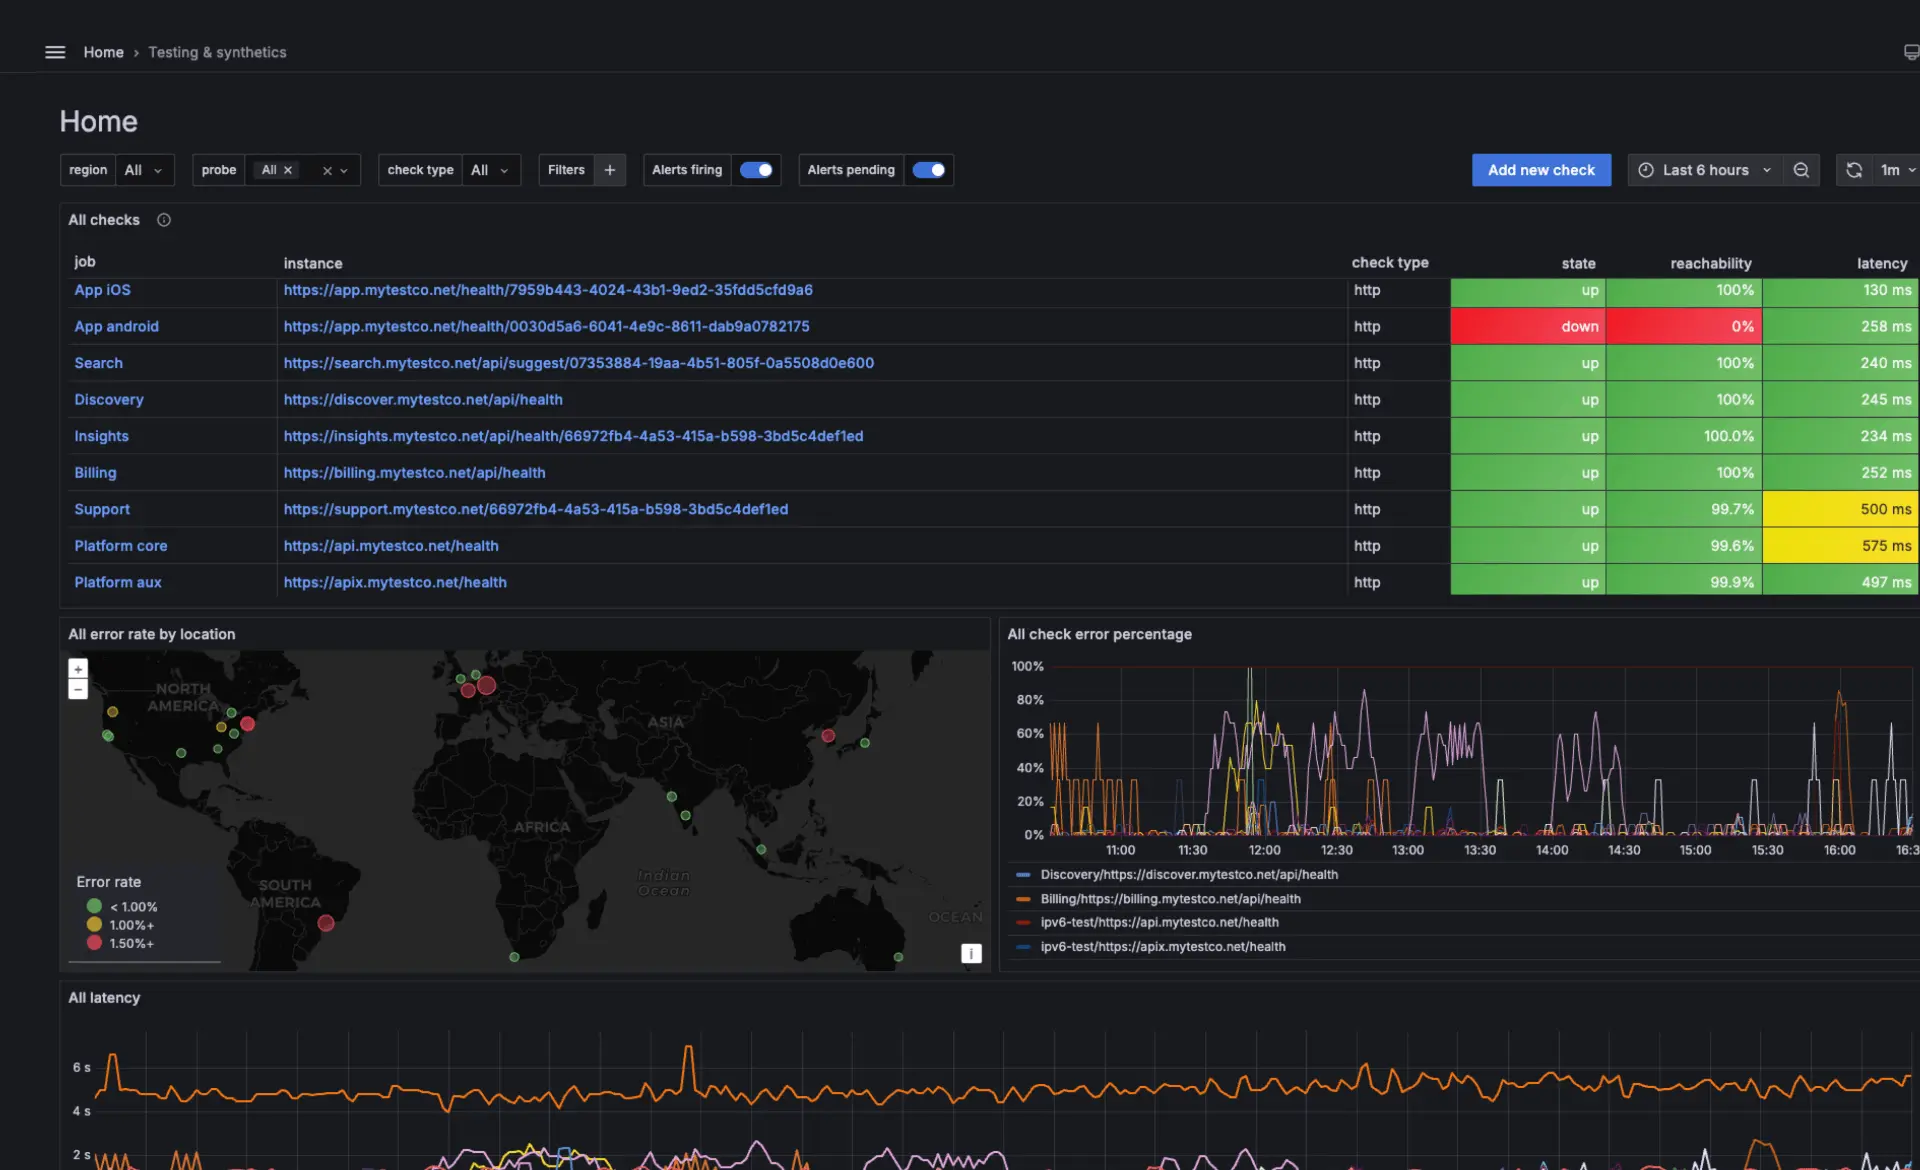Go to Home breadcrumb
The width and height of the screenshot is (1920, 1170).
103,52
